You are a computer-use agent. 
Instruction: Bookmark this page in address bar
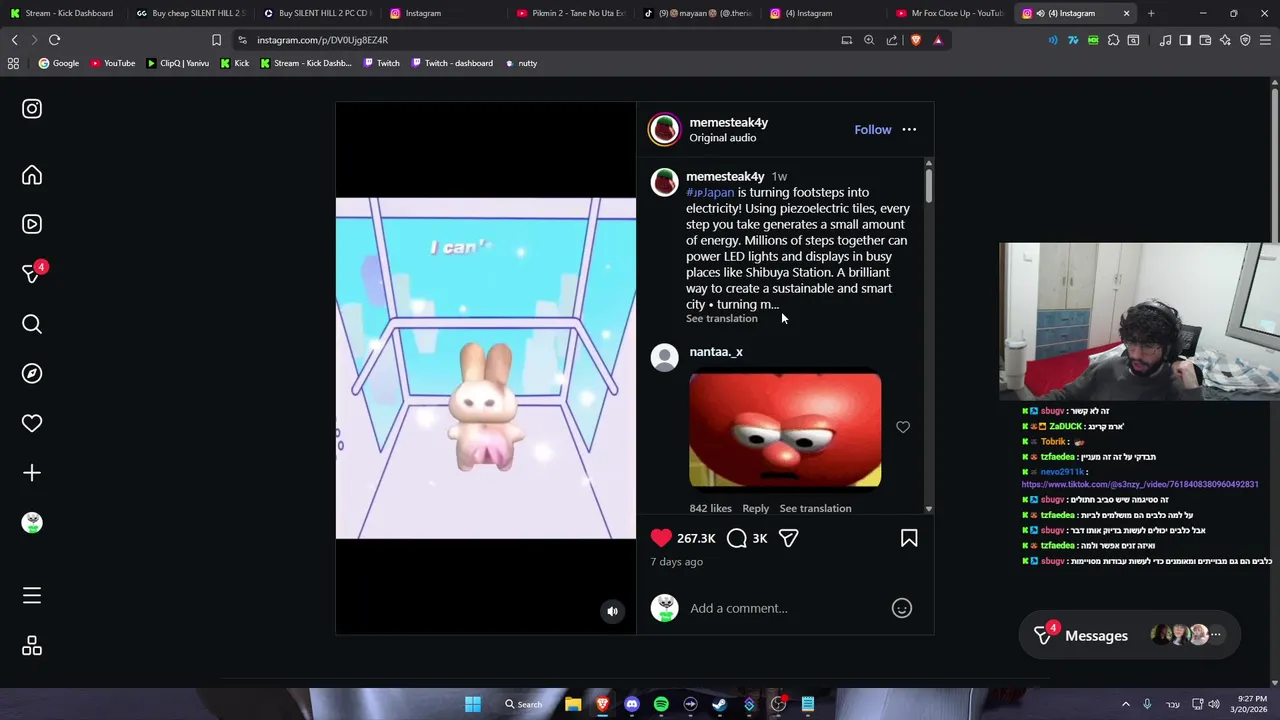click(216, 40)
